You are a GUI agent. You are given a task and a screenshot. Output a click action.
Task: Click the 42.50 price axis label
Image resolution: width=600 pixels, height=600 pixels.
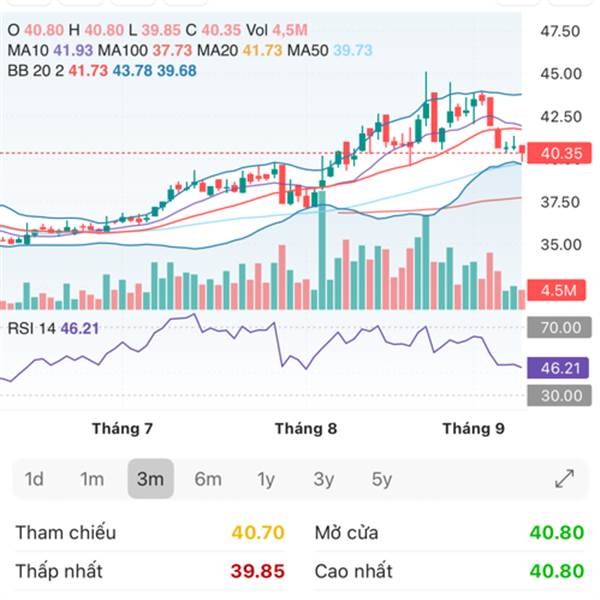[561, 116]
